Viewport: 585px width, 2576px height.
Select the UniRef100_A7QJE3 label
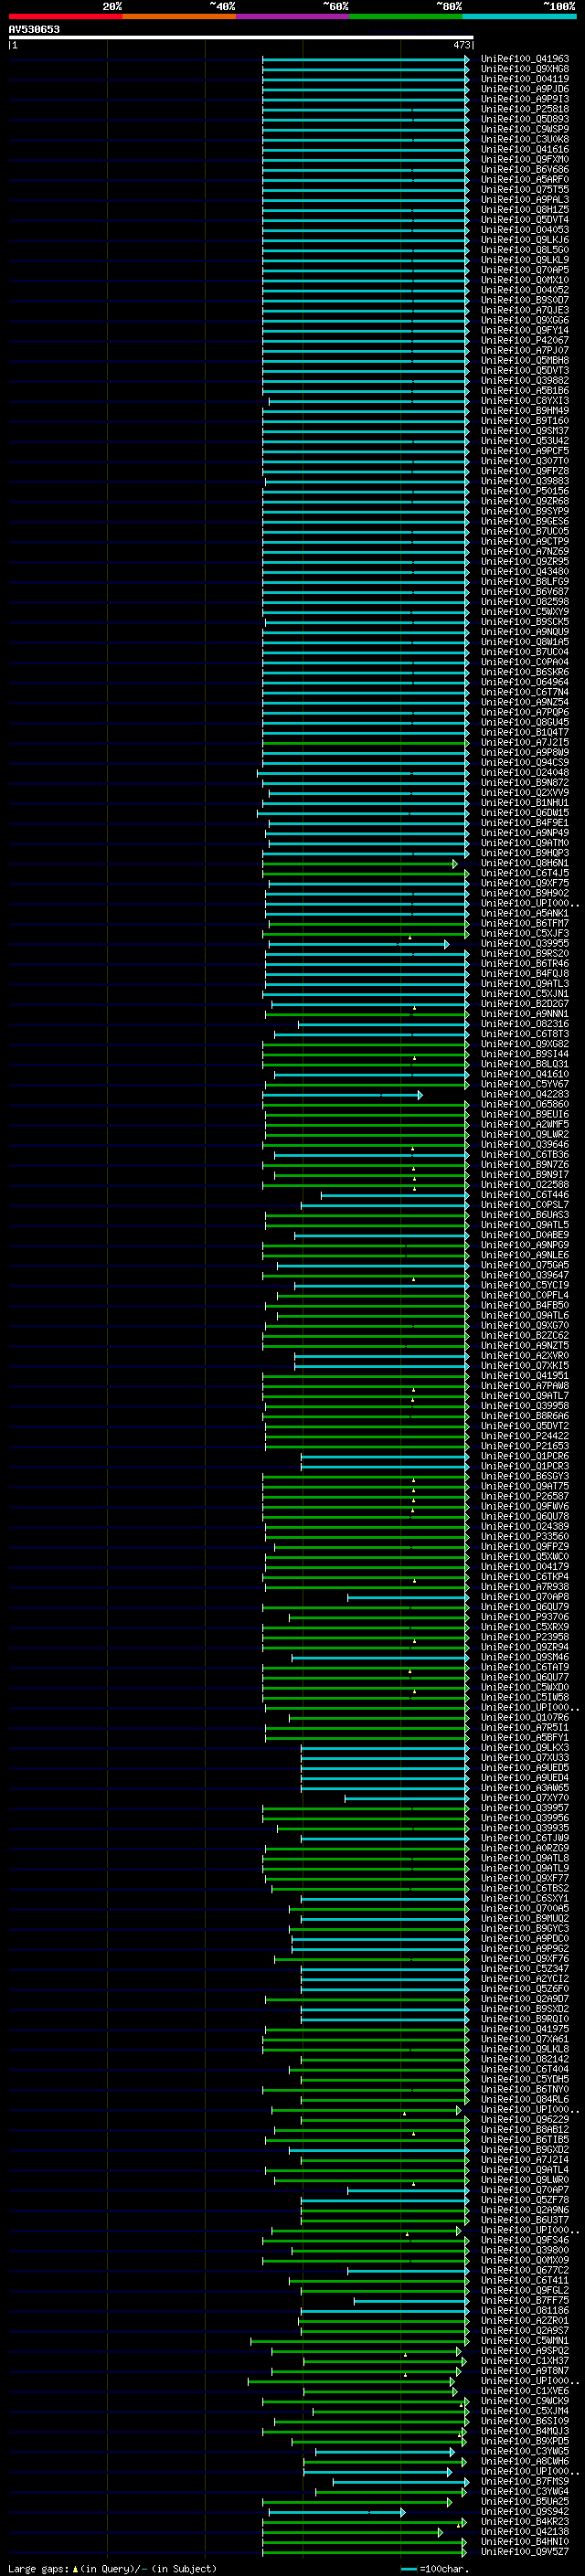[524, 310]
